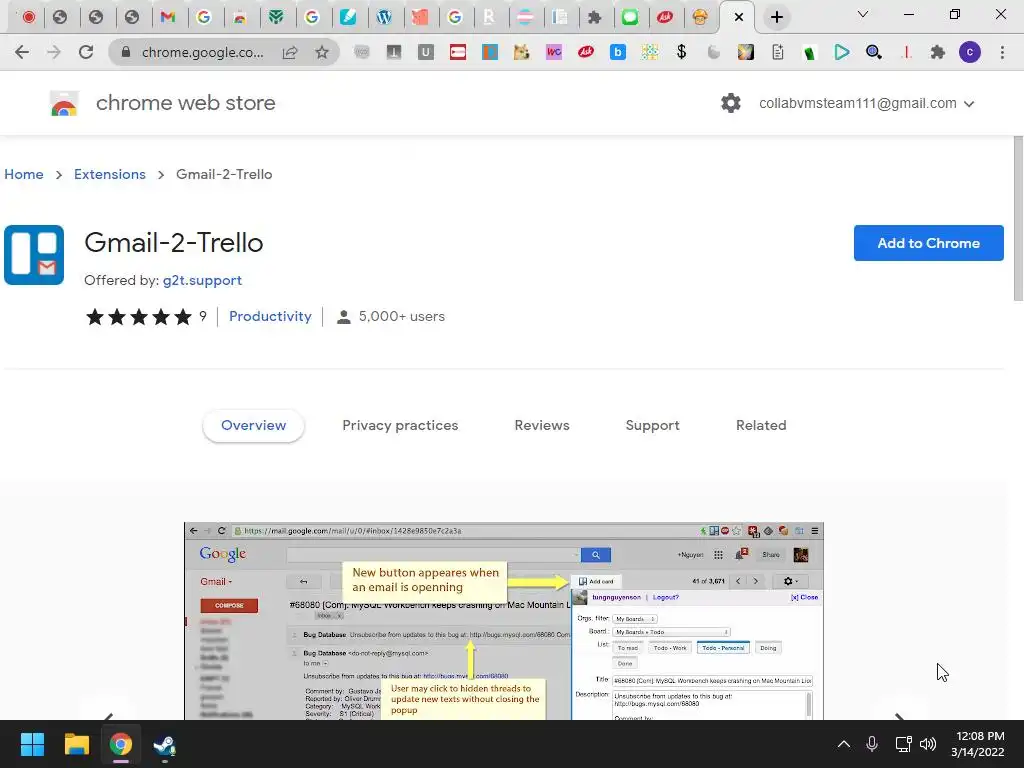This screenshot has width=1024, height=768.
Task: Click the gray 'U' extension icon
Action: [426, 52]
